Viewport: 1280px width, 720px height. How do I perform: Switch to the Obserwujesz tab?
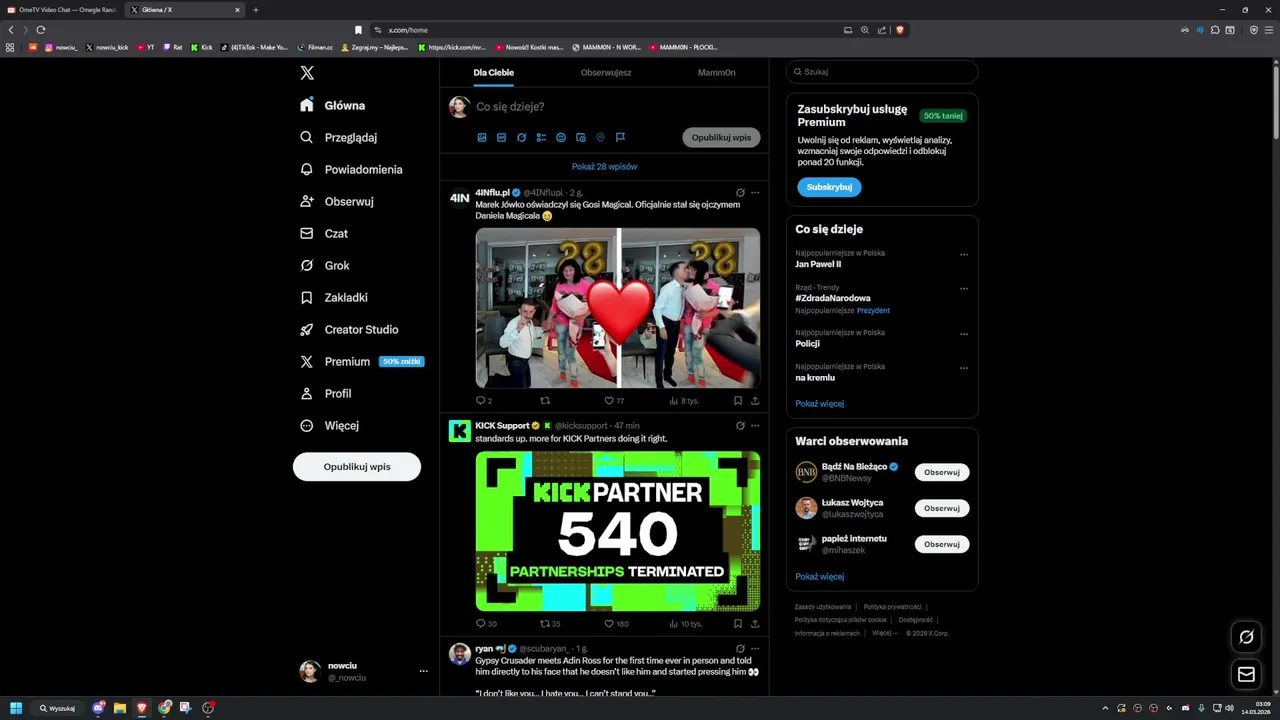pos(606,72)
